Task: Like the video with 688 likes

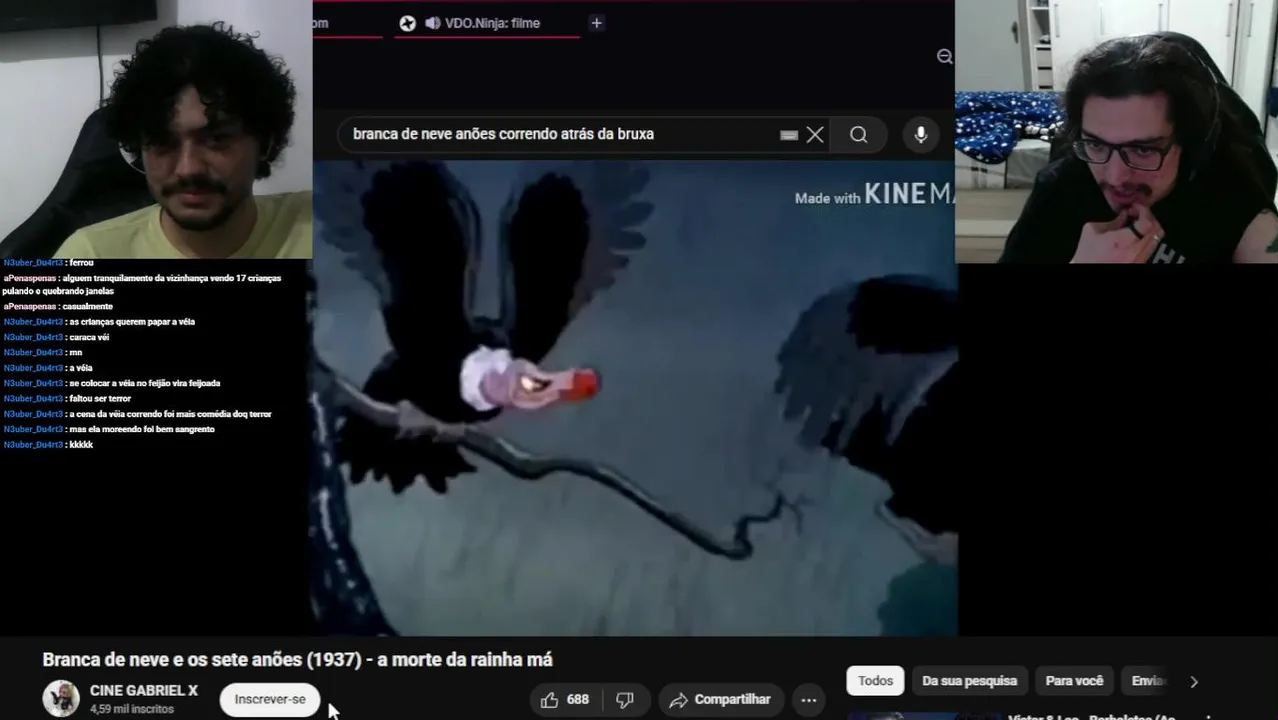Action: (x=565, y=700)
